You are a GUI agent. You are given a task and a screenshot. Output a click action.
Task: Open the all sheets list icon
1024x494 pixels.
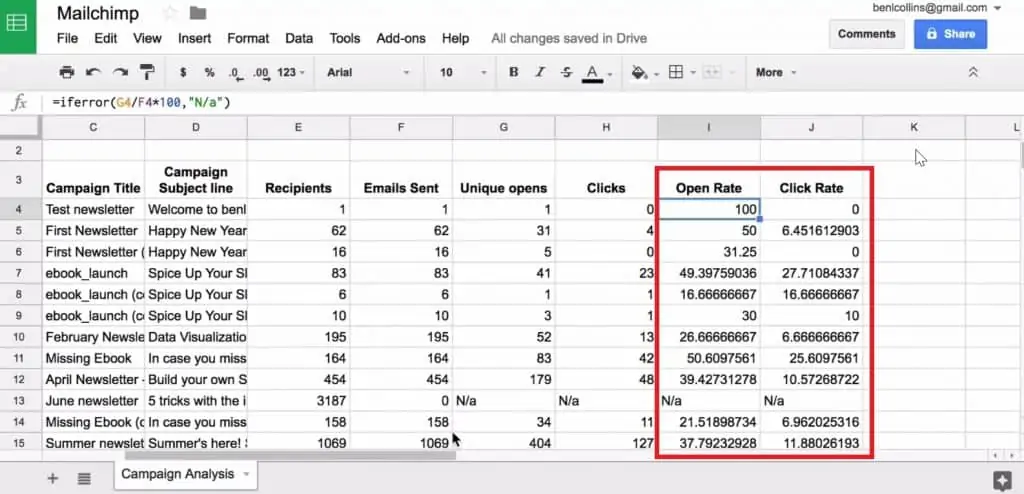(x=84, y=478)
